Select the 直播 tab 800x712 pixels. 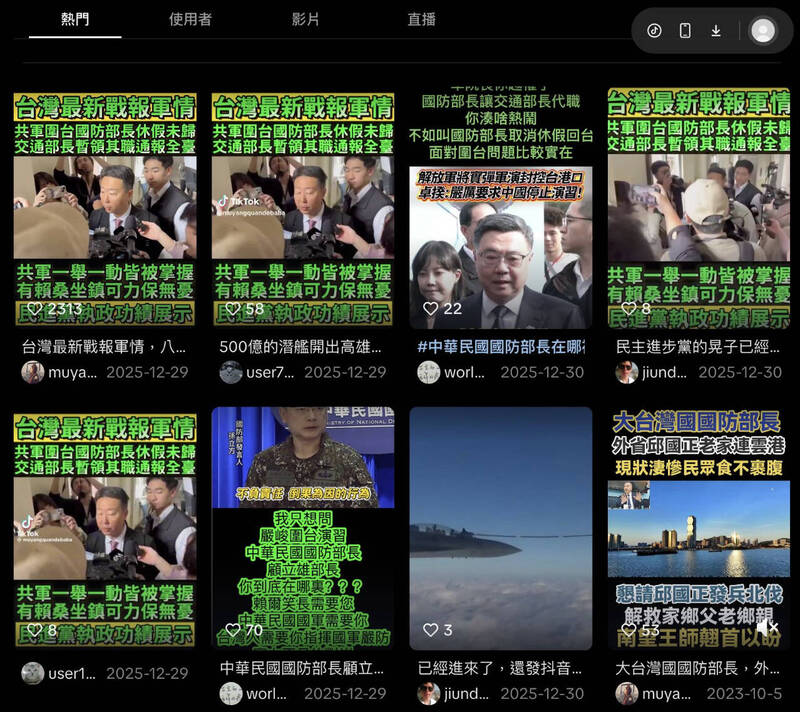pyautogui.click(x=421, y=19)
